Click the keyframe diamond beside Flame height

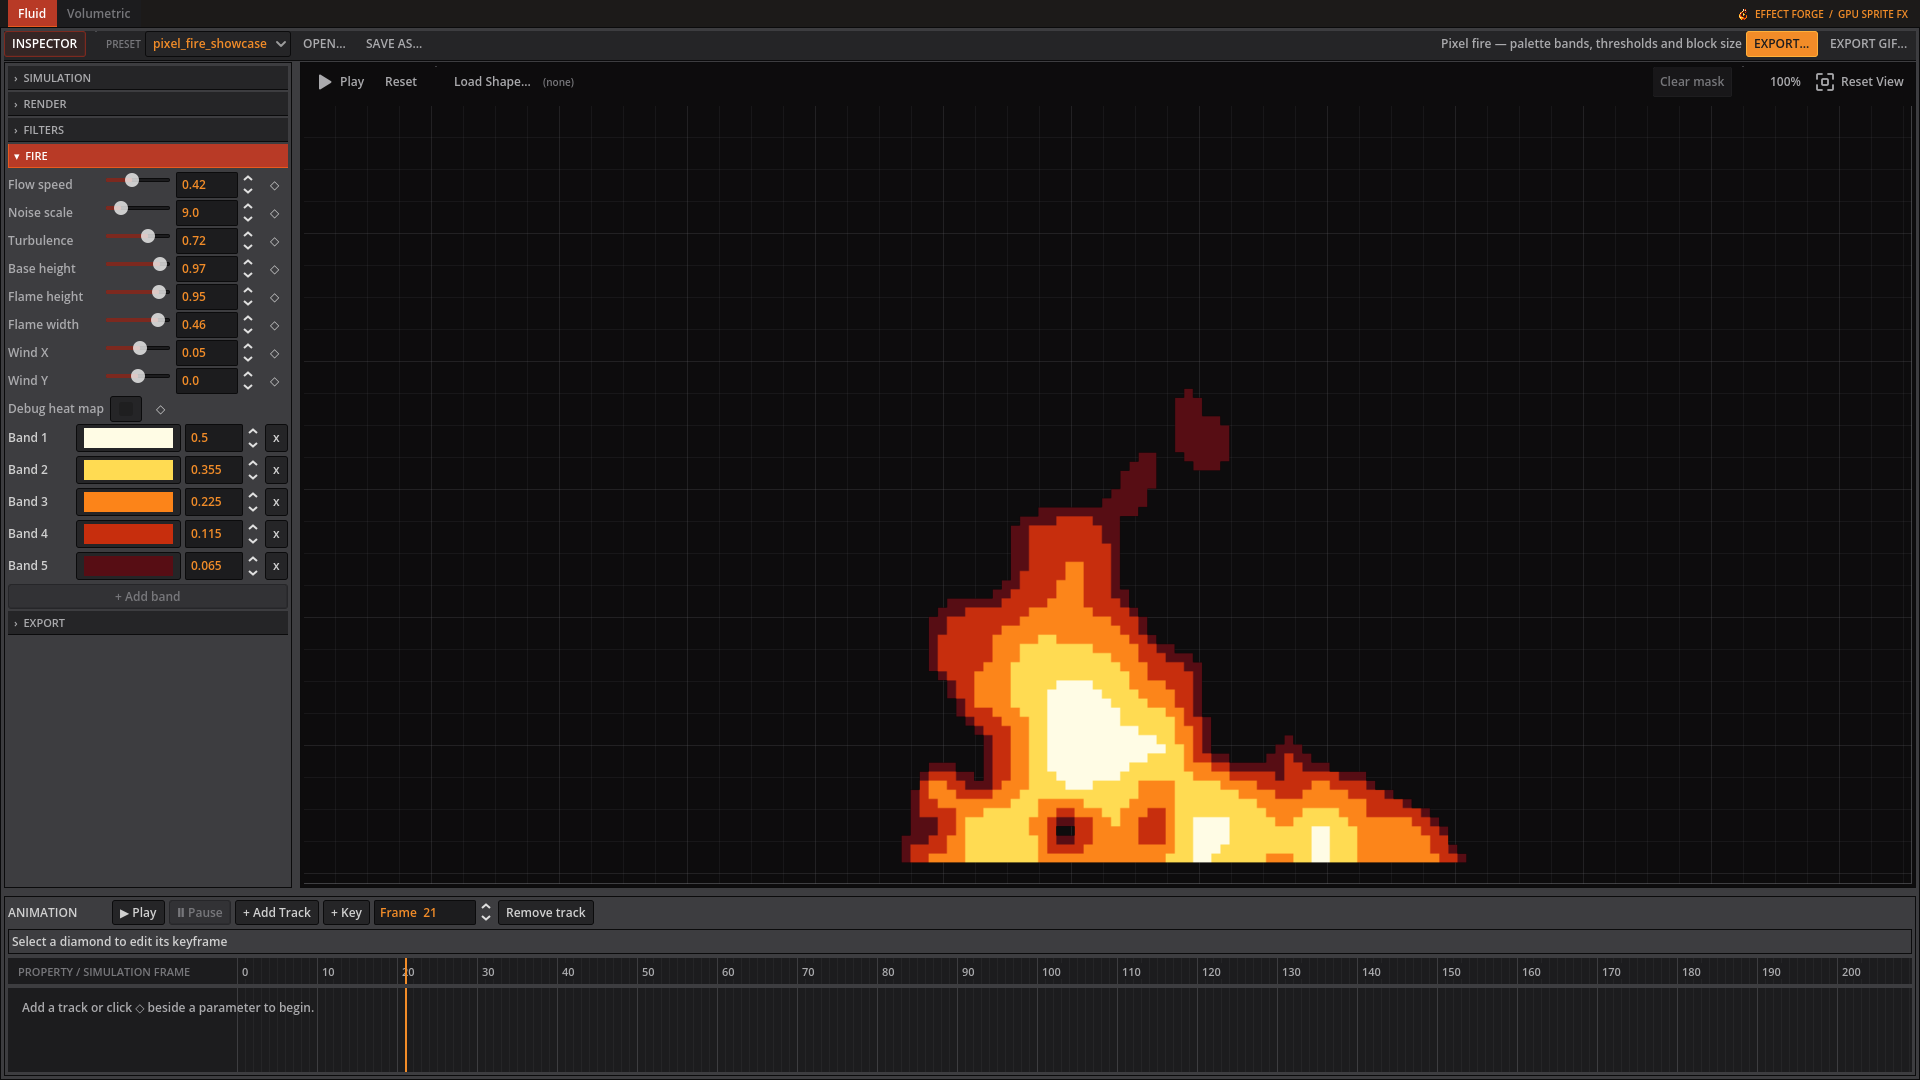tap(275, 297)
